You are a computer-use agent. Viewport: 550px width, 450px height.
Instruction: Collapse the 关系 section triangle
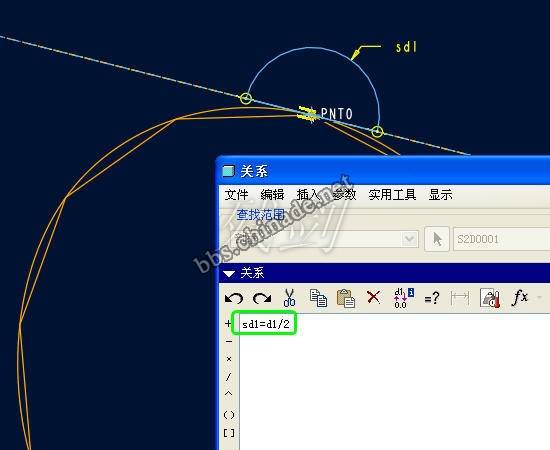[229, 274]
